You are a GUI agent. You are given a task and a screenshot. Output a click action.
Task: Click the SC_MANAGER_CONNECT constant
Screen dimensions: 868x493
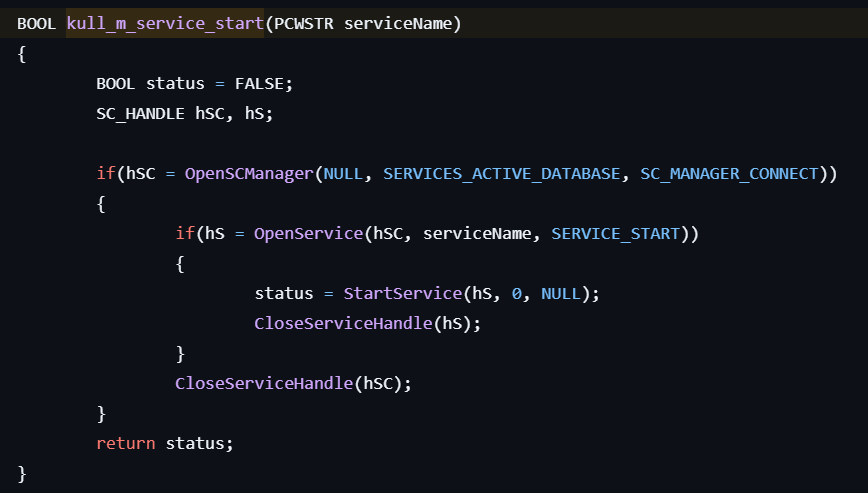pos(729,174)
